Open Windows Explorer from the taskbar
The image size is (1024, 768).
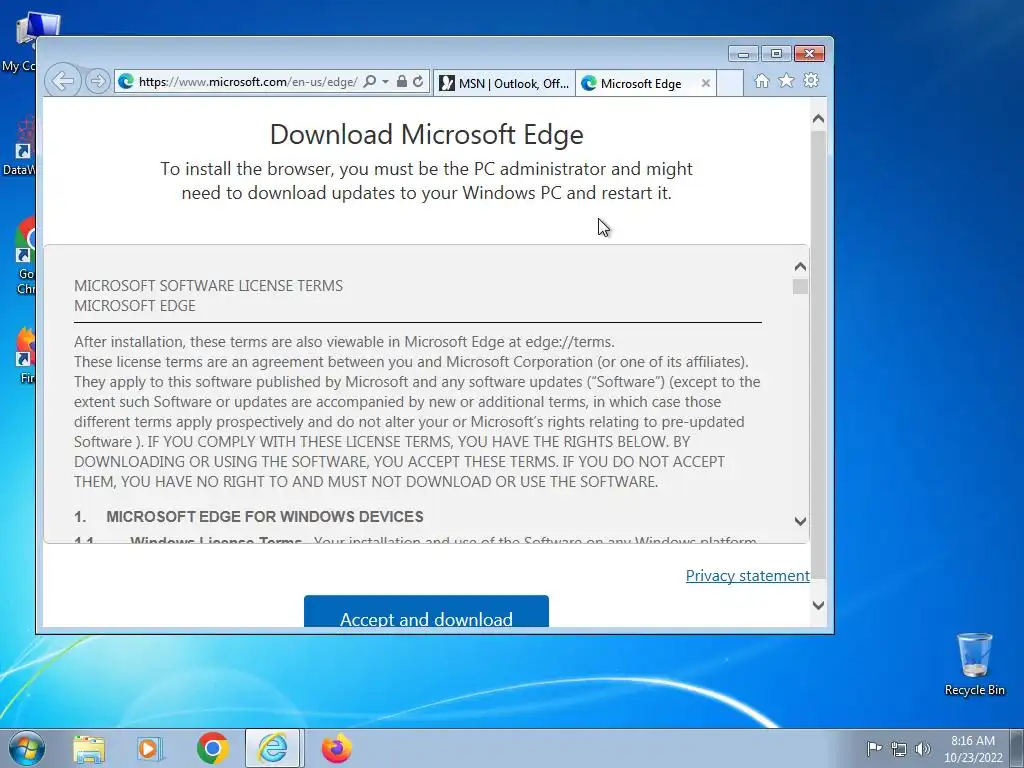[89, 748]
